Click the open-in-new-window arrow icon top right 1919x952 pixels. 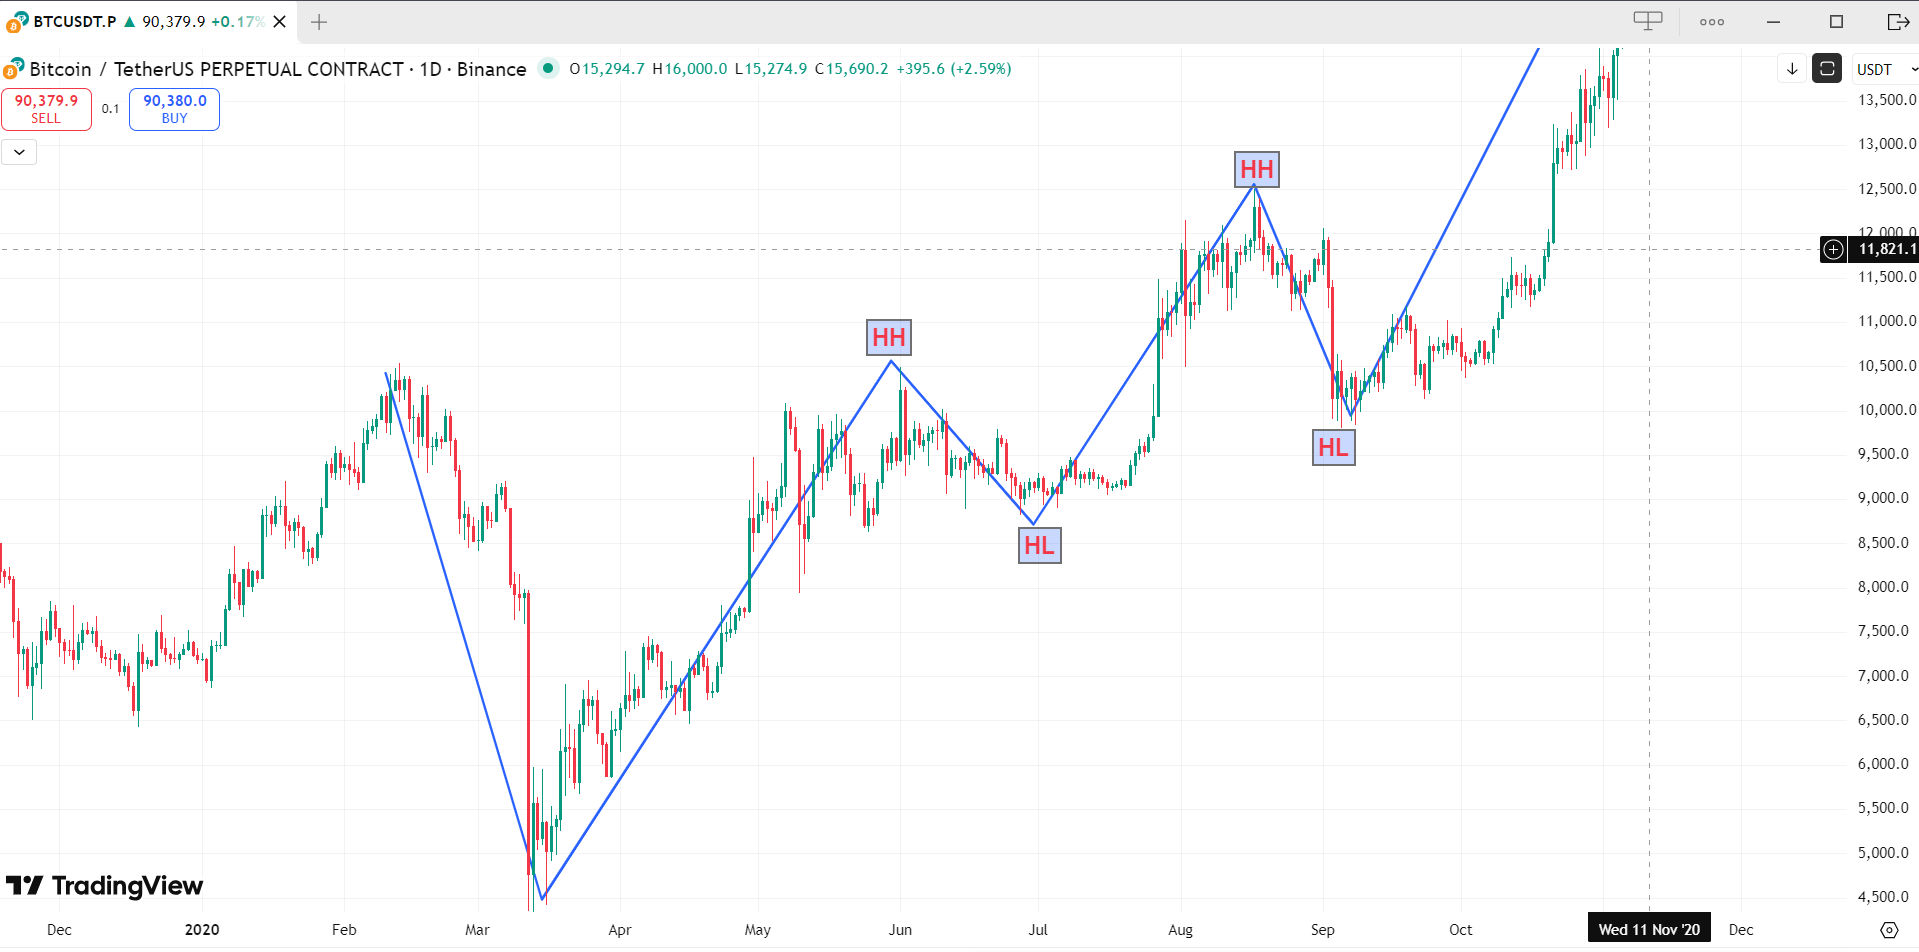point(1898,21)
